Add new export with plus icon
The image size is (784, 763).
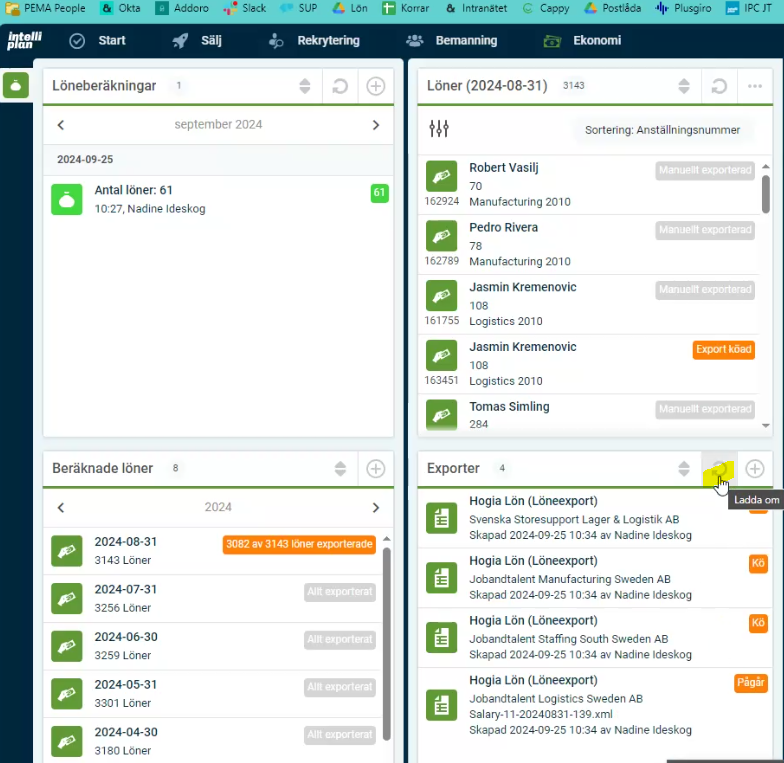coord(755,468)
